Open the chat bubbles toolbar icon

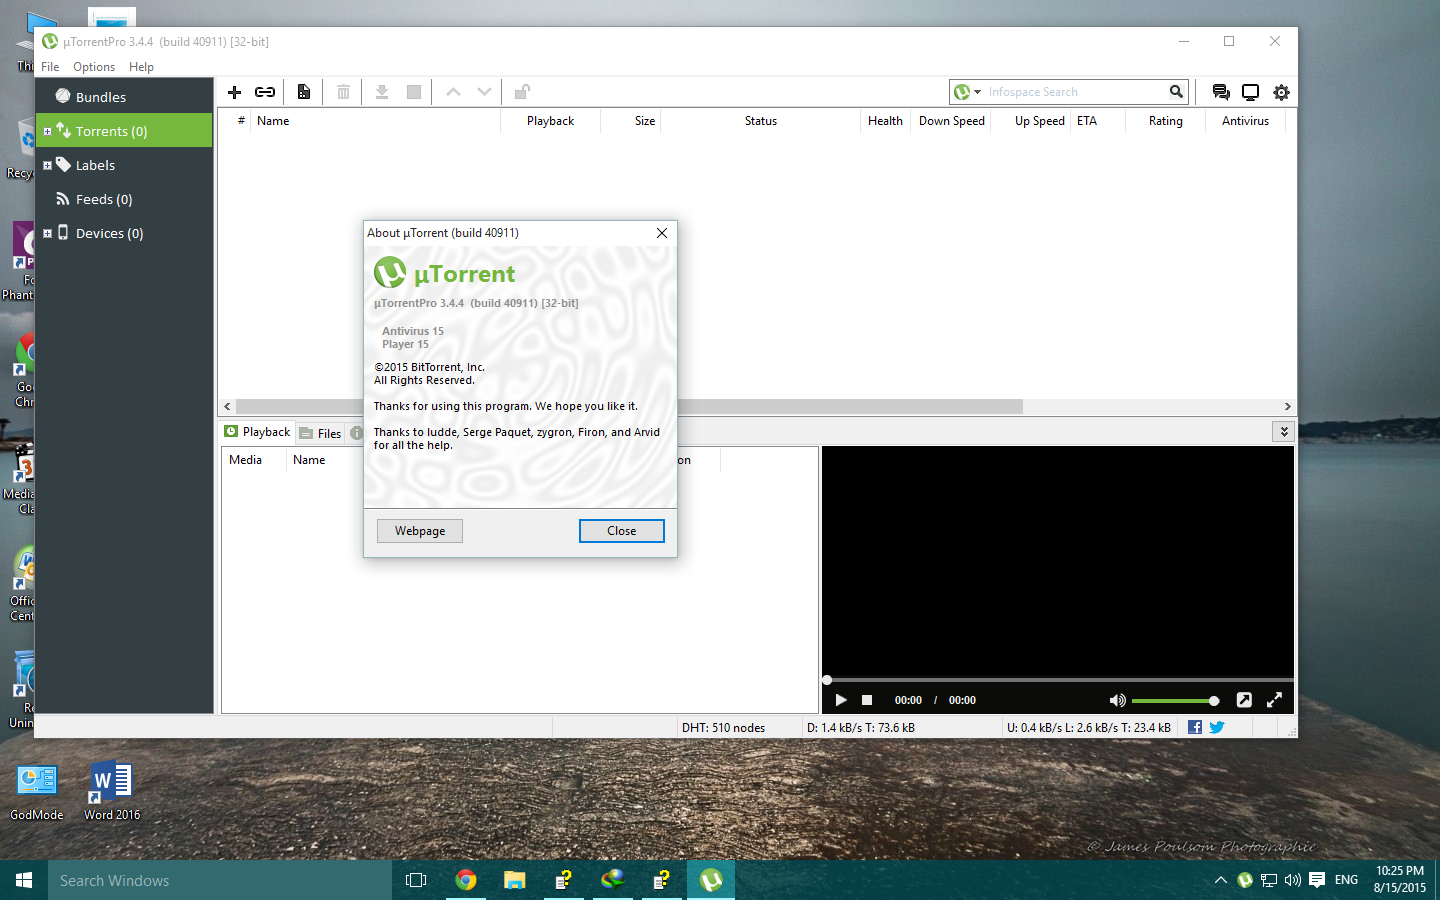[x=1221, y=92]
